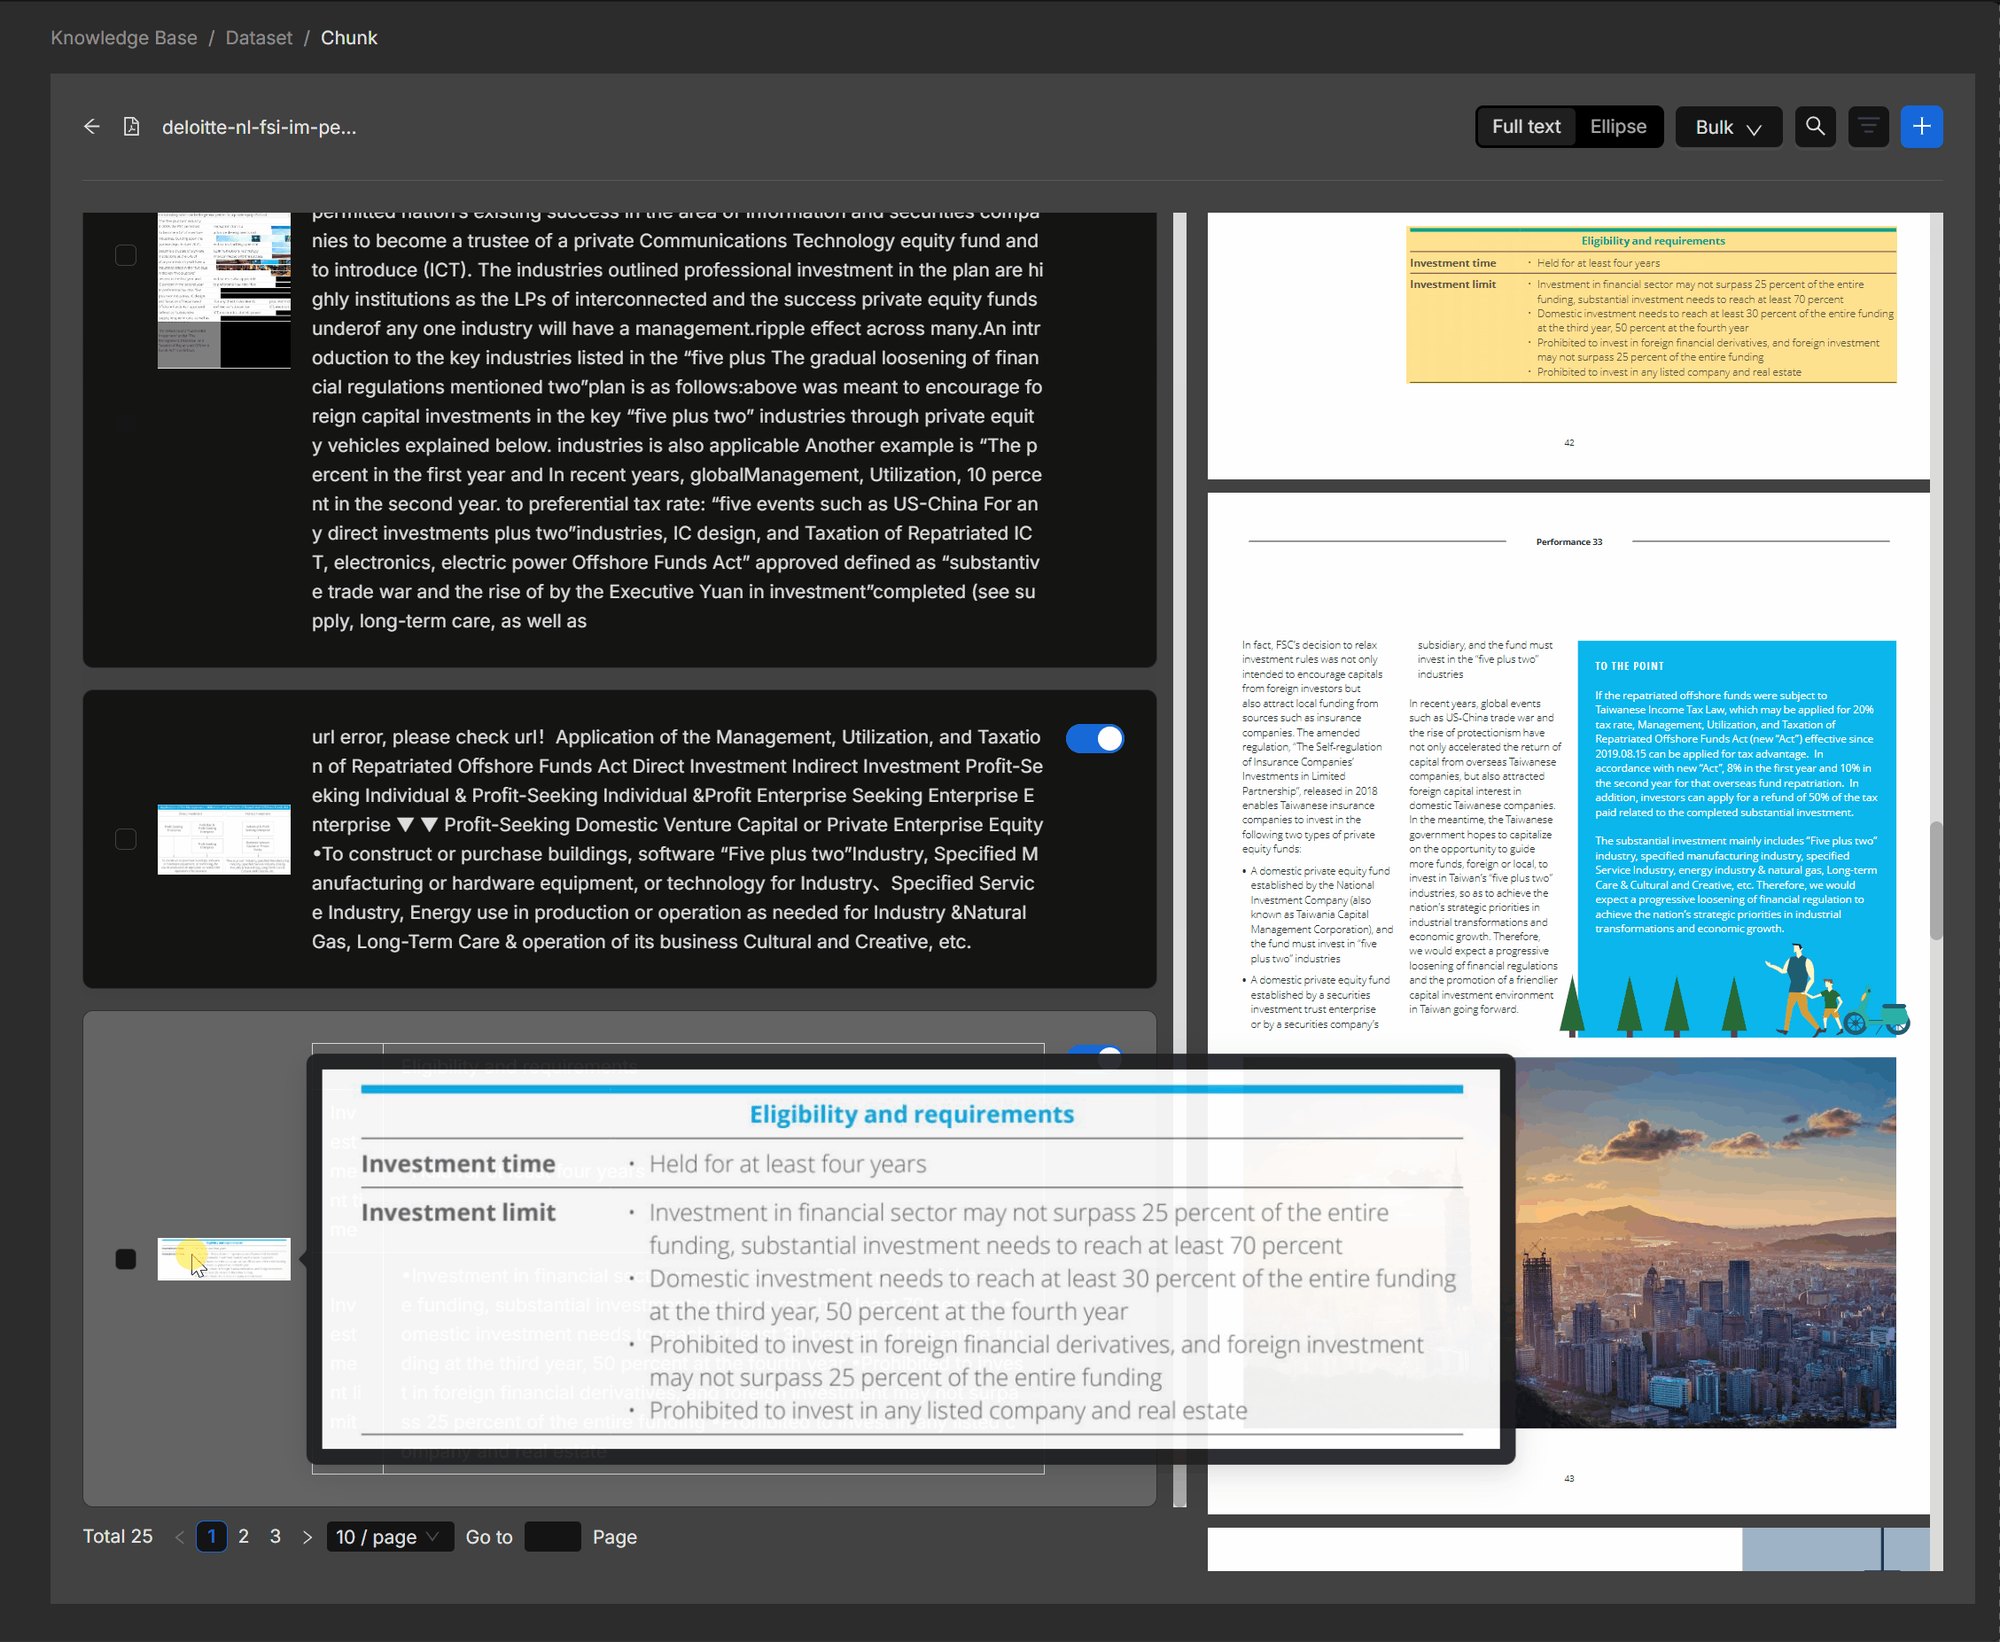This screenshot has height=1642, width=2000.
Task: Click the deloitte-nl-fsi-im-pe... file name
Action: [x=259, y=127]
